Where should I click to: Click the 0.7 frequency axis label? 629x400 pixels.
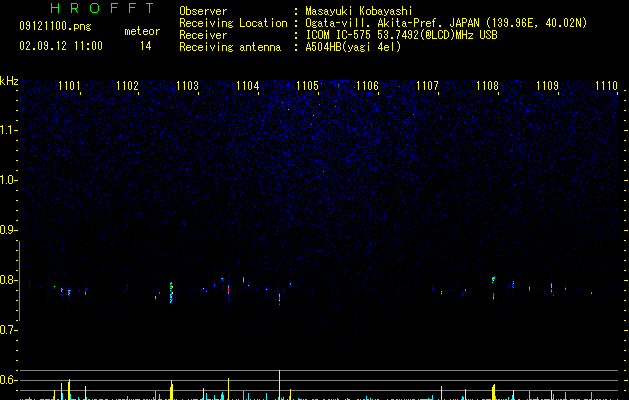coord(8,330)
